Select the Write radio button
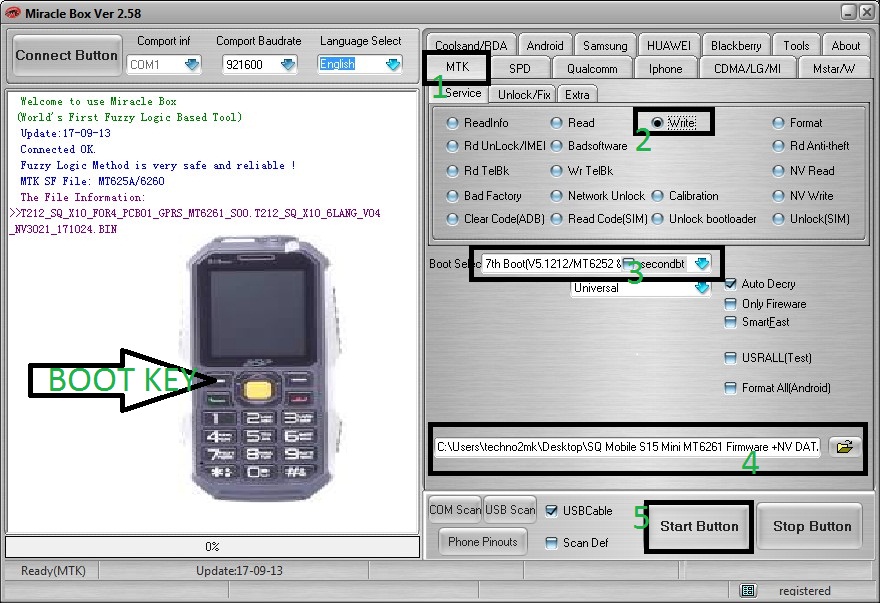 click(x=657, y=122)
